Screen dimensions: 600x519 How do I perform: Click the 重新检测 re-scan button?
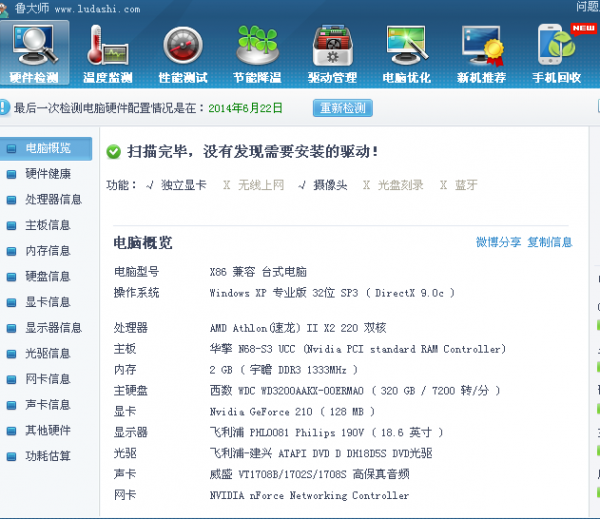[342, 108]
